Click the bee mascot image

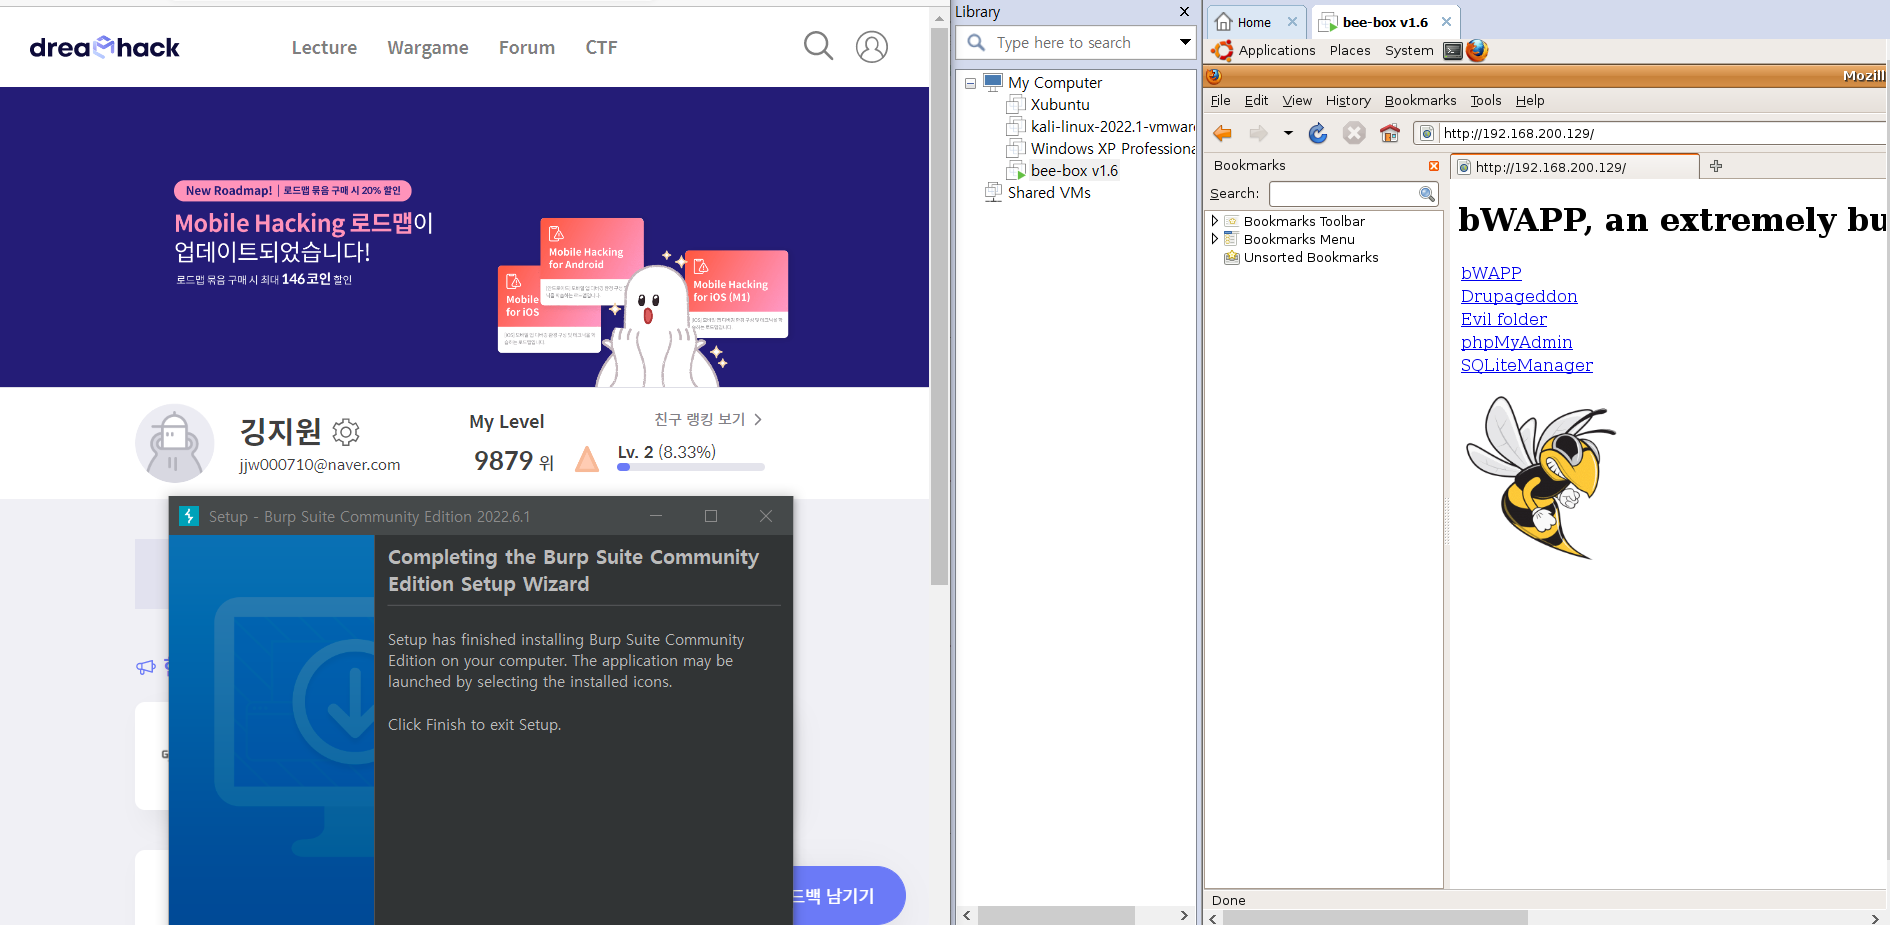(1540, 477)
